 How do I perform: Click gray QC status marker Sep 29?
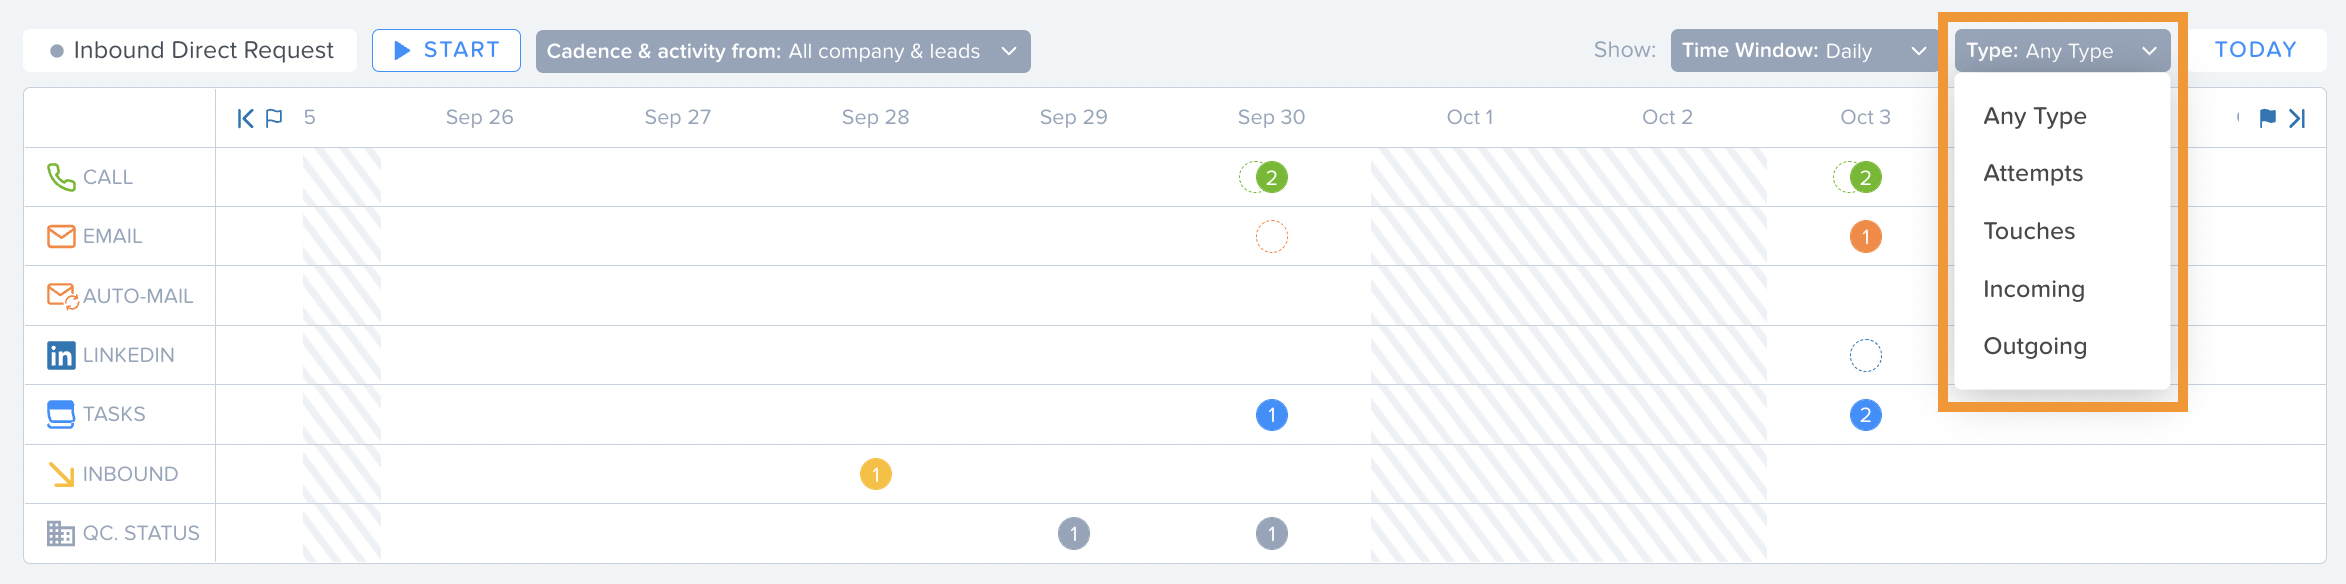(x=1074, y=533)
